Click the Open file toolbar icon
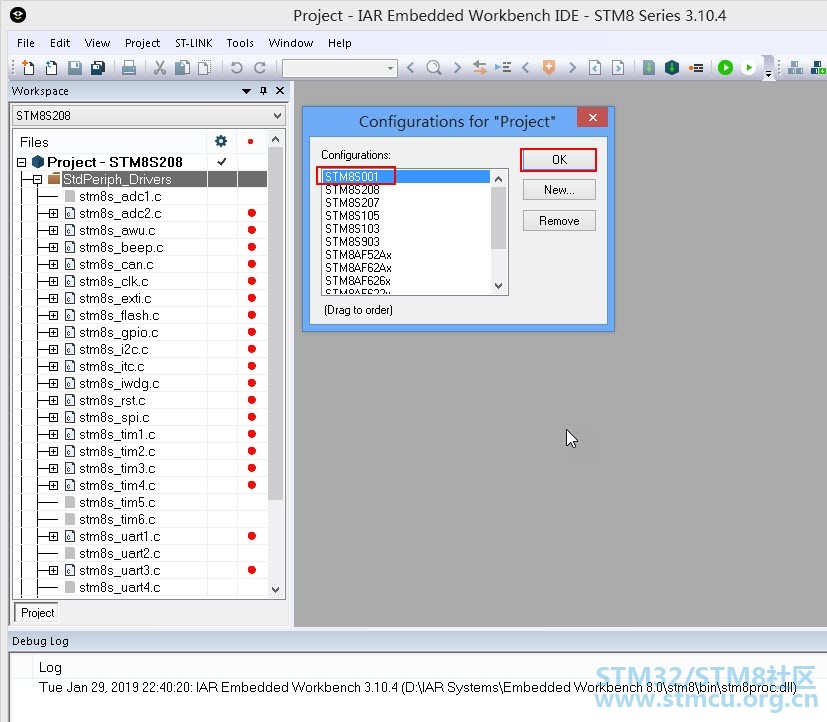 click(51, 68)
